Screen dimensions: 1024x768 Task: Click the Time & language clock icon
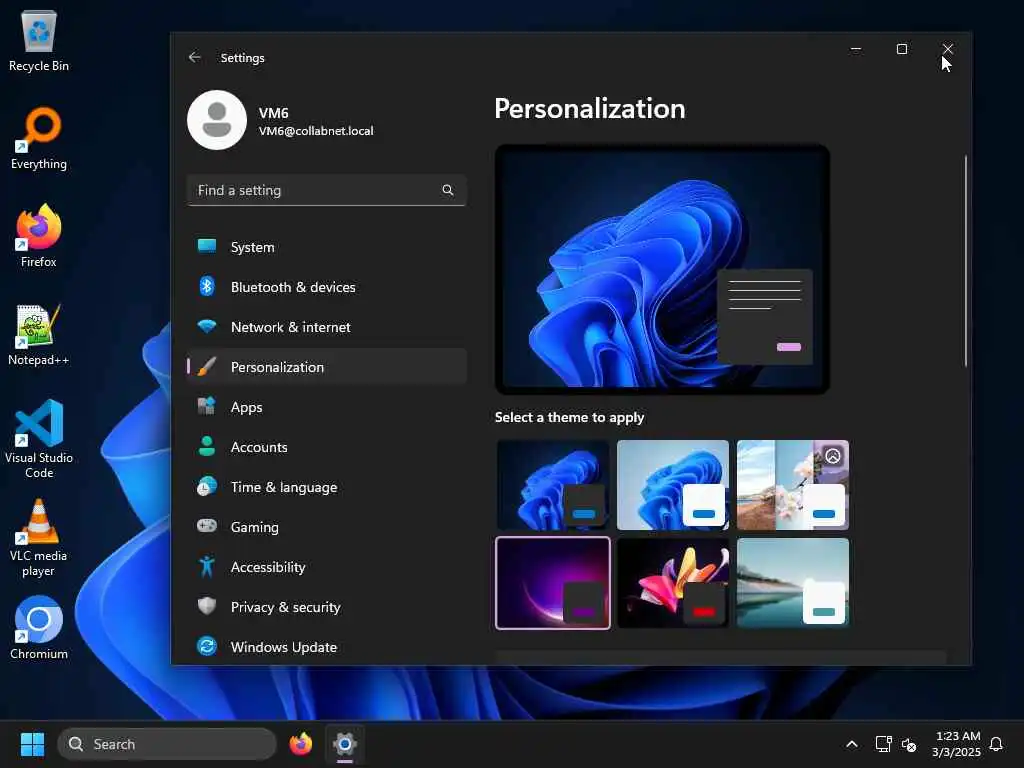[207, 487]
